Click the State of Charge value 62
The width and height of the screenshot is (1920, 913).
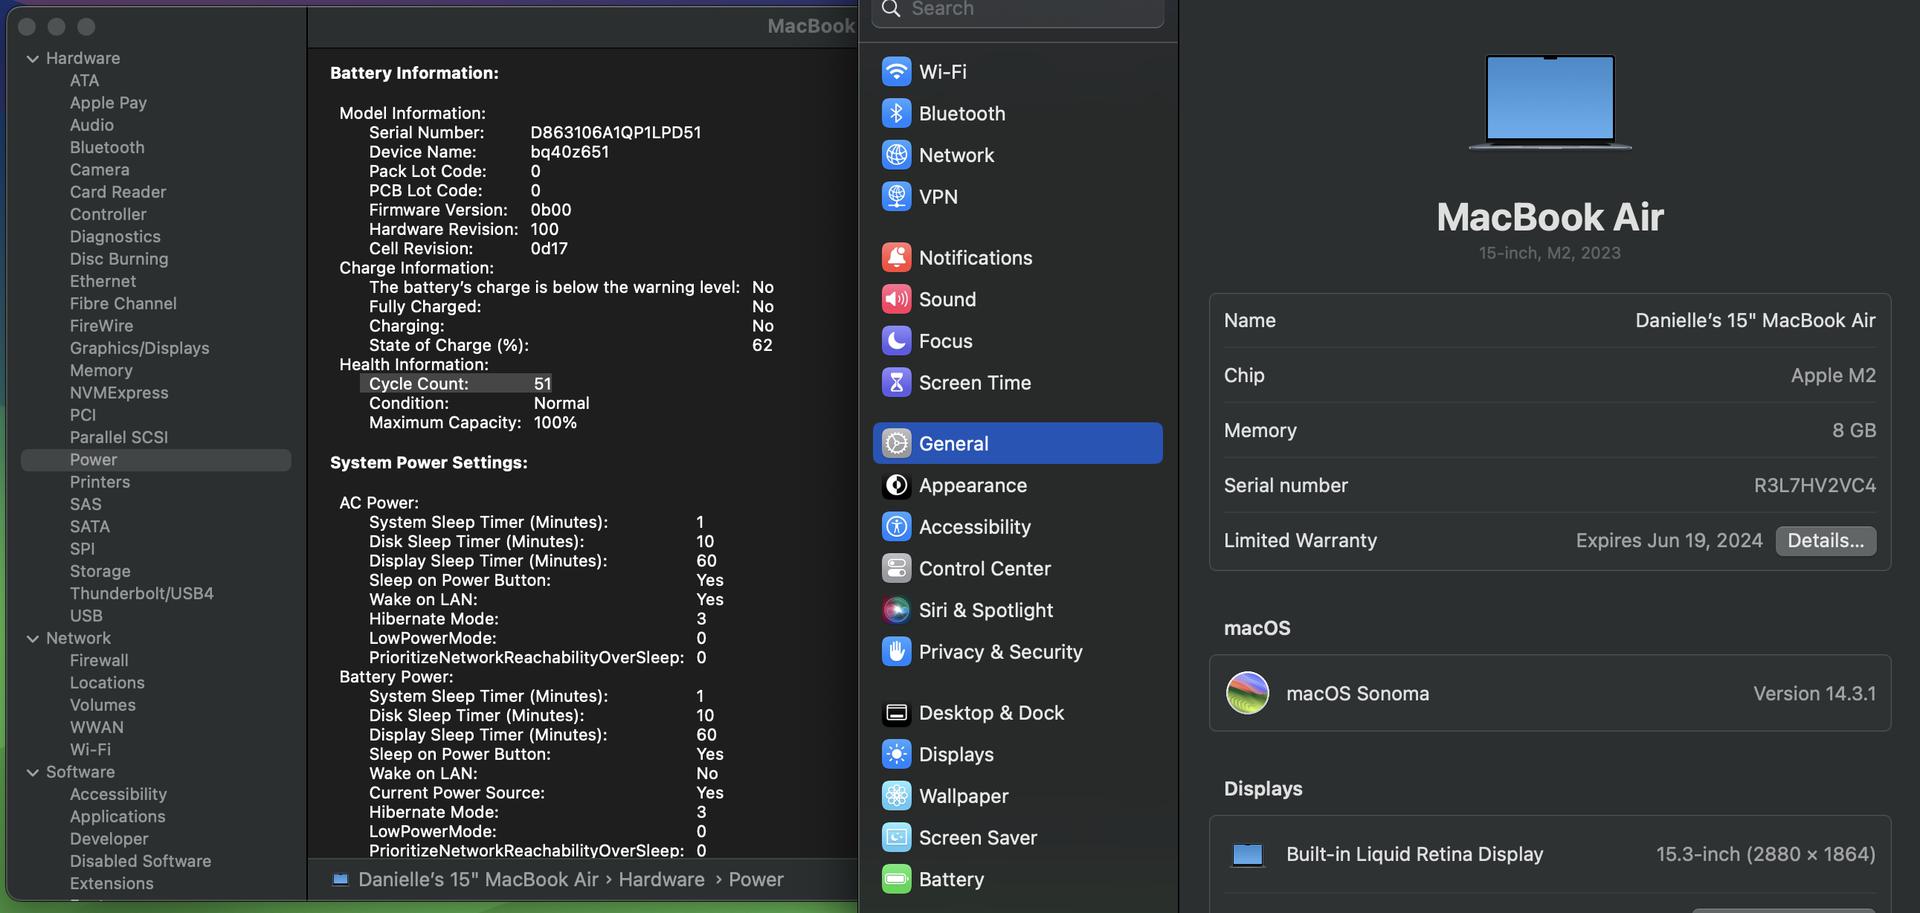point(762,346)
